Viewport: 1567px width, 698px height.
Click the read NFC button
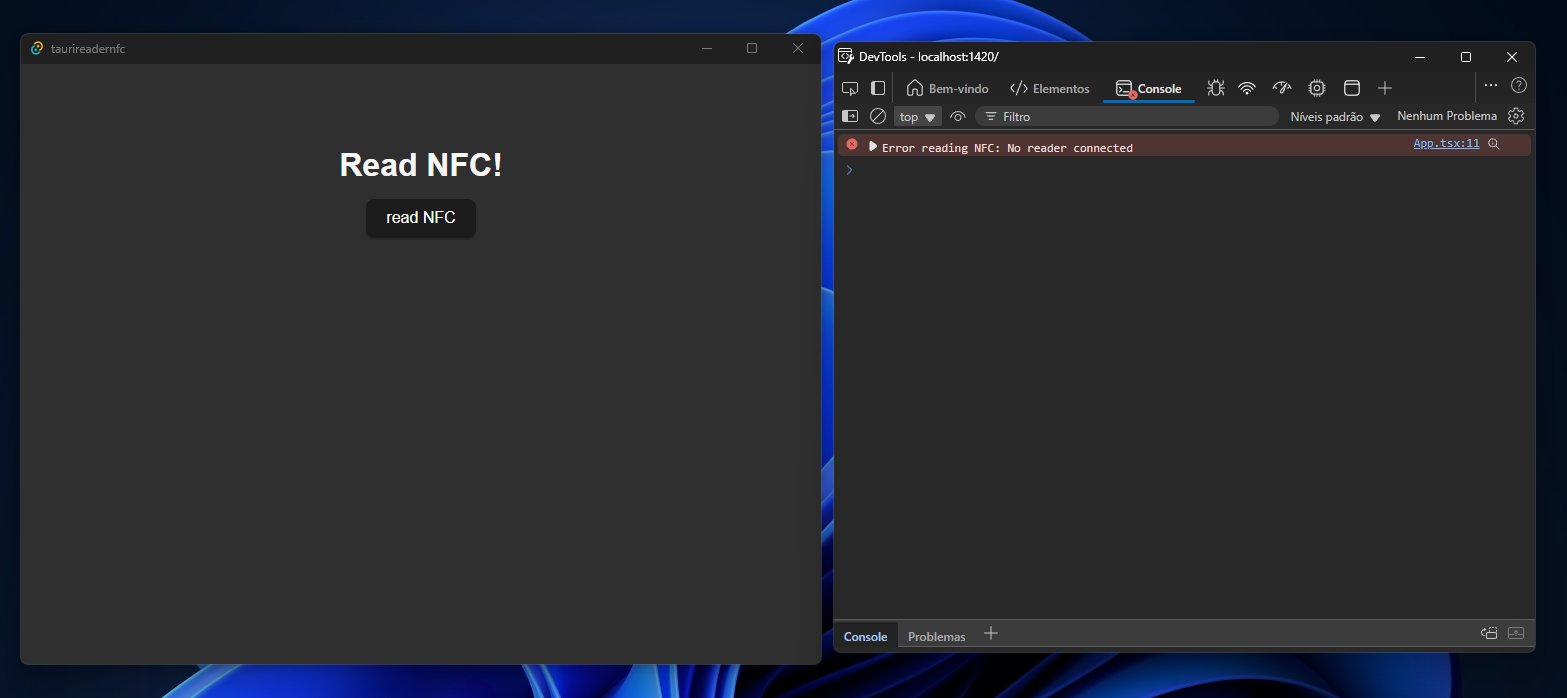point(421,218)
